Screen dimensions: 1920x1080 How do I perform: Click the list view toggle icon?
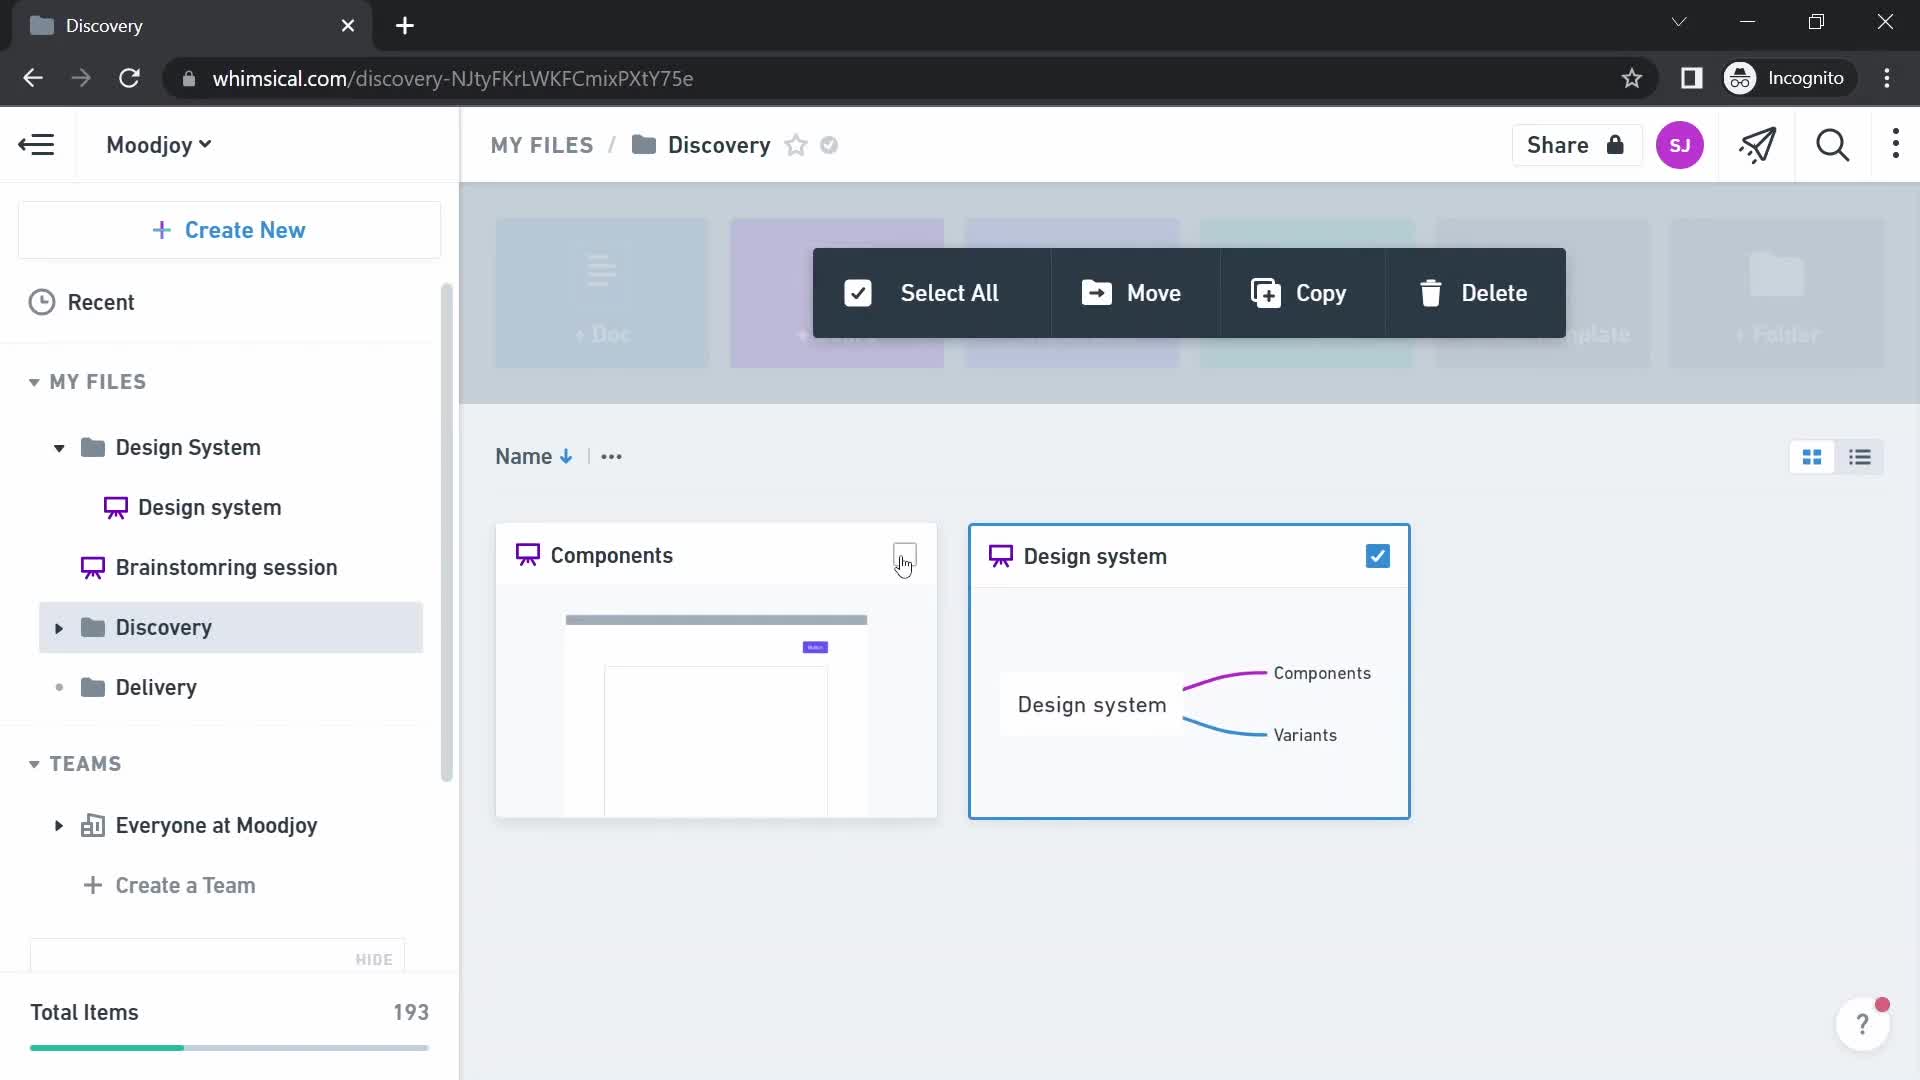click(x=1861, y=458)
